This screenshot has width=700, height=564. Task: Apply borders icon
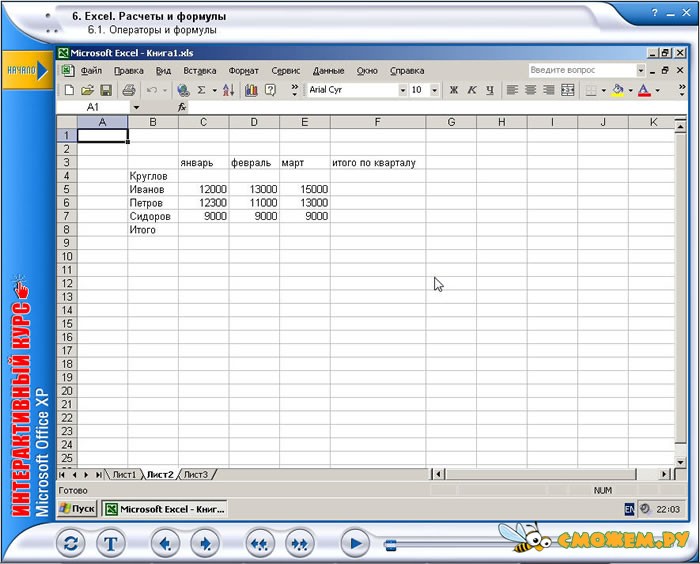(591, 90)
